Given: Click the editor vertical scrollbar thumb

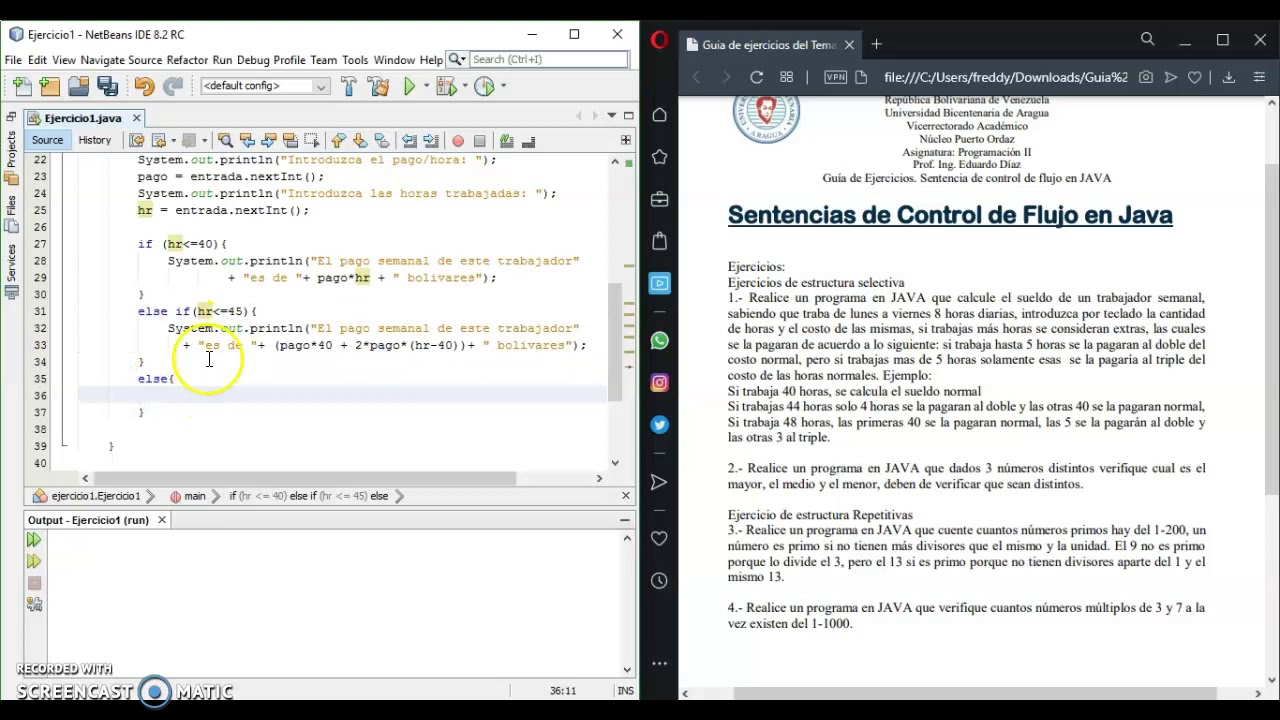Looking at the screenshot, I should tap(615, 343).
